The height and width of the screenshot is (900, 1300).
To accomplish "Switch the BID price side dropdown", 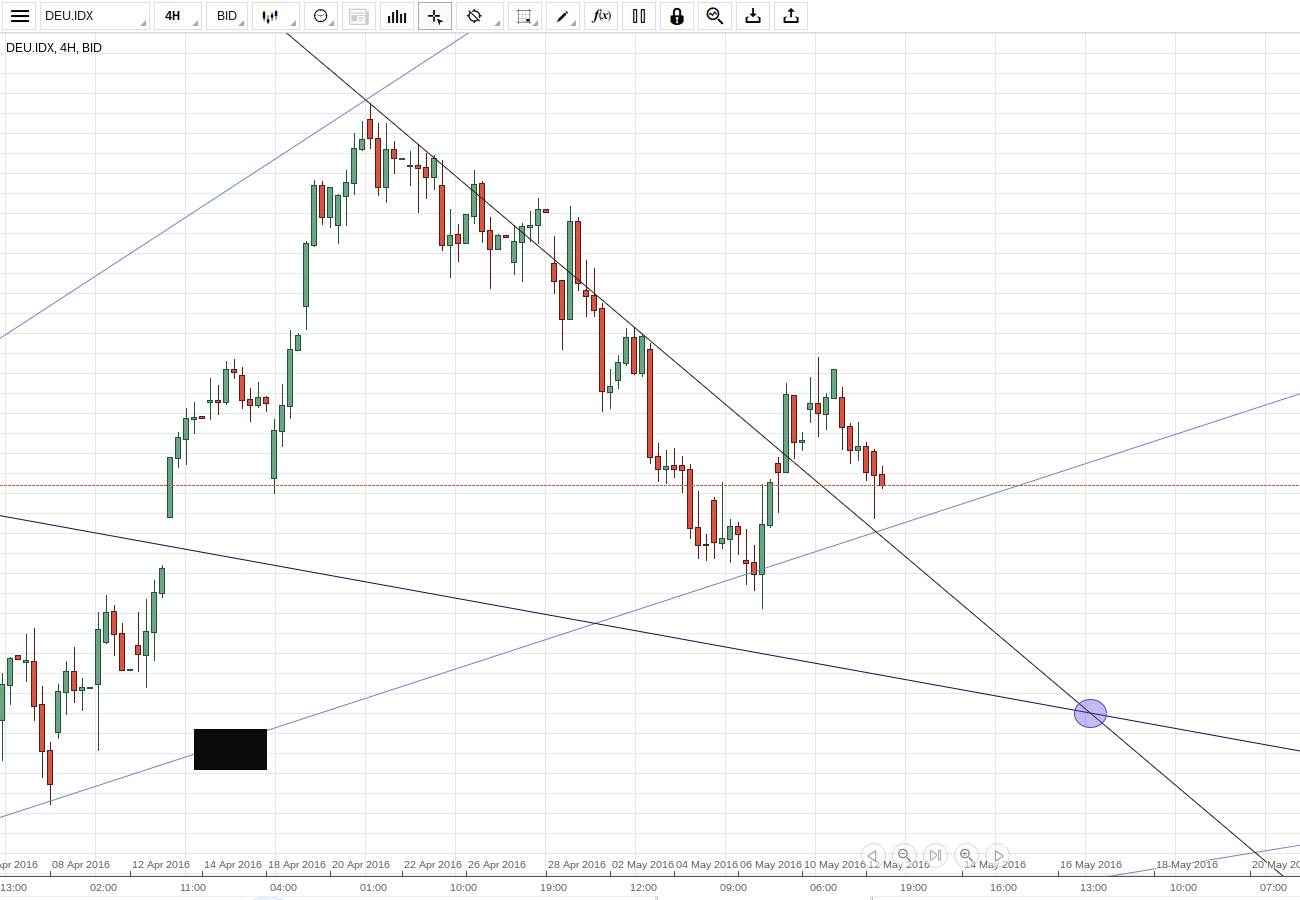I will (227, 16).
